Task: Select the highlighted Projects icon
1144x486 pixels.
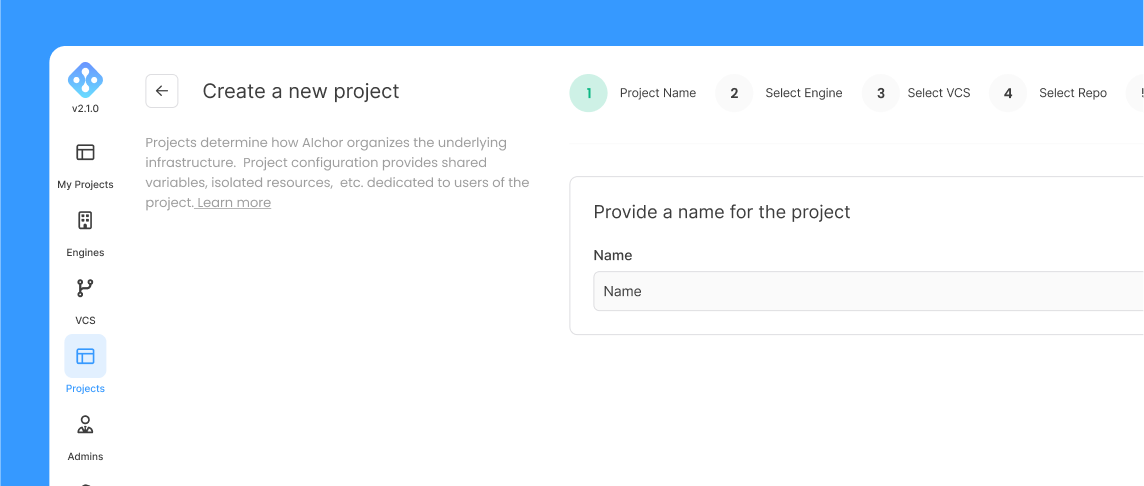Action: (85, 356)
